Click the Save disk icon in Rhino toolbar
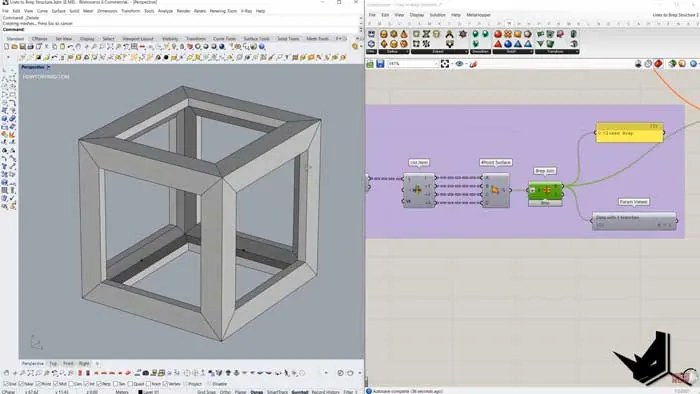 tap(22, 46)
